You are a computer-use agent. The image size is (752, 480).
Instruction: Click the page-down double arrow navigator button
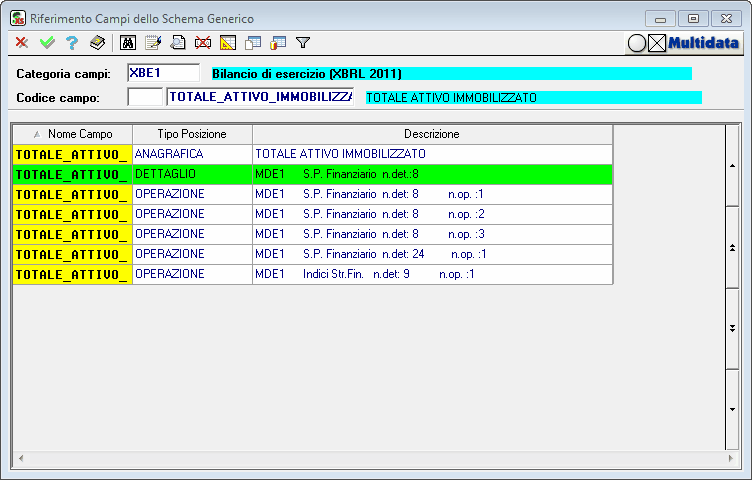[732, 328]
